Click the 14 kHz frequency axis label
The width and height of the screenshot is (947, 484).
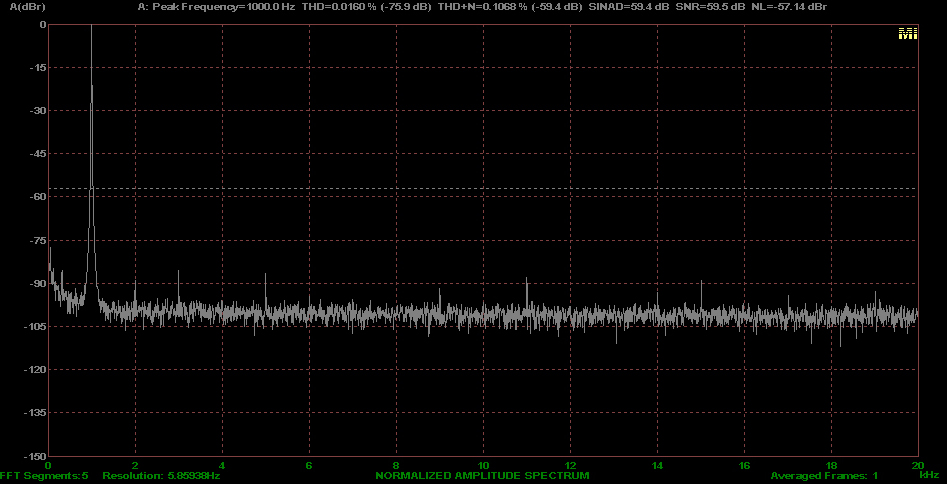(x=657, y=465)
